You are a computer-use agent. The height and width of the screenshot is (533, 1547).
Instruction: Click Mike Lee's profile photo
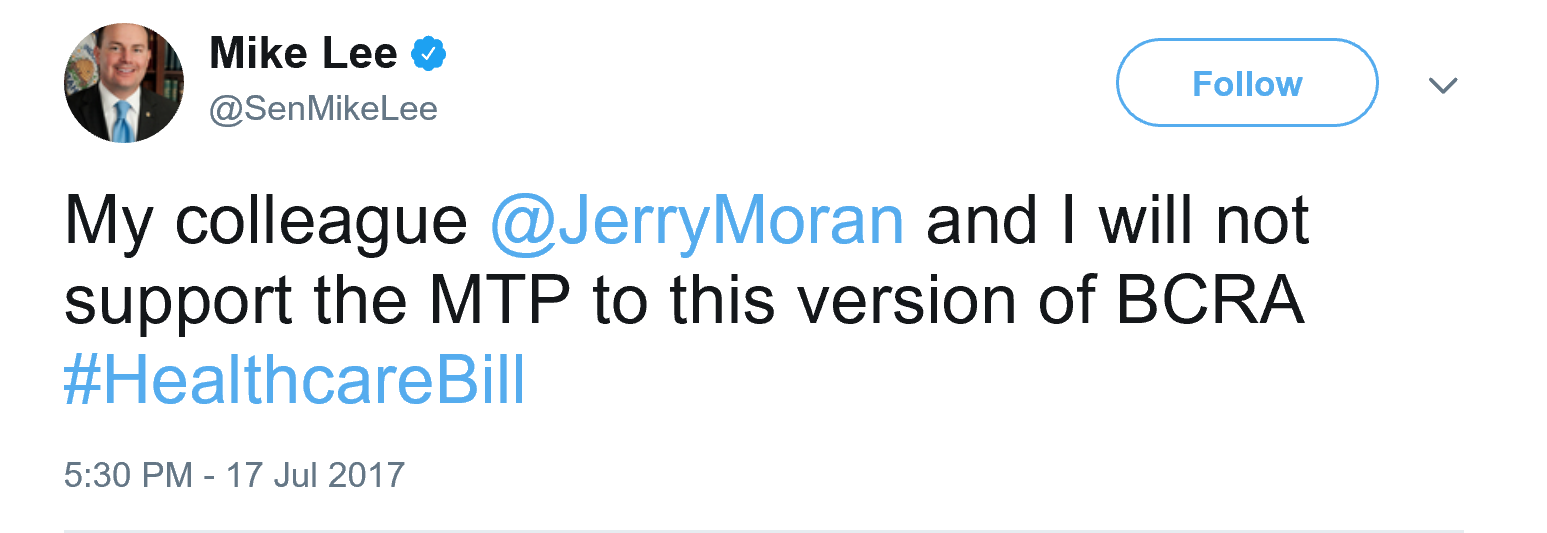(124, 83)
